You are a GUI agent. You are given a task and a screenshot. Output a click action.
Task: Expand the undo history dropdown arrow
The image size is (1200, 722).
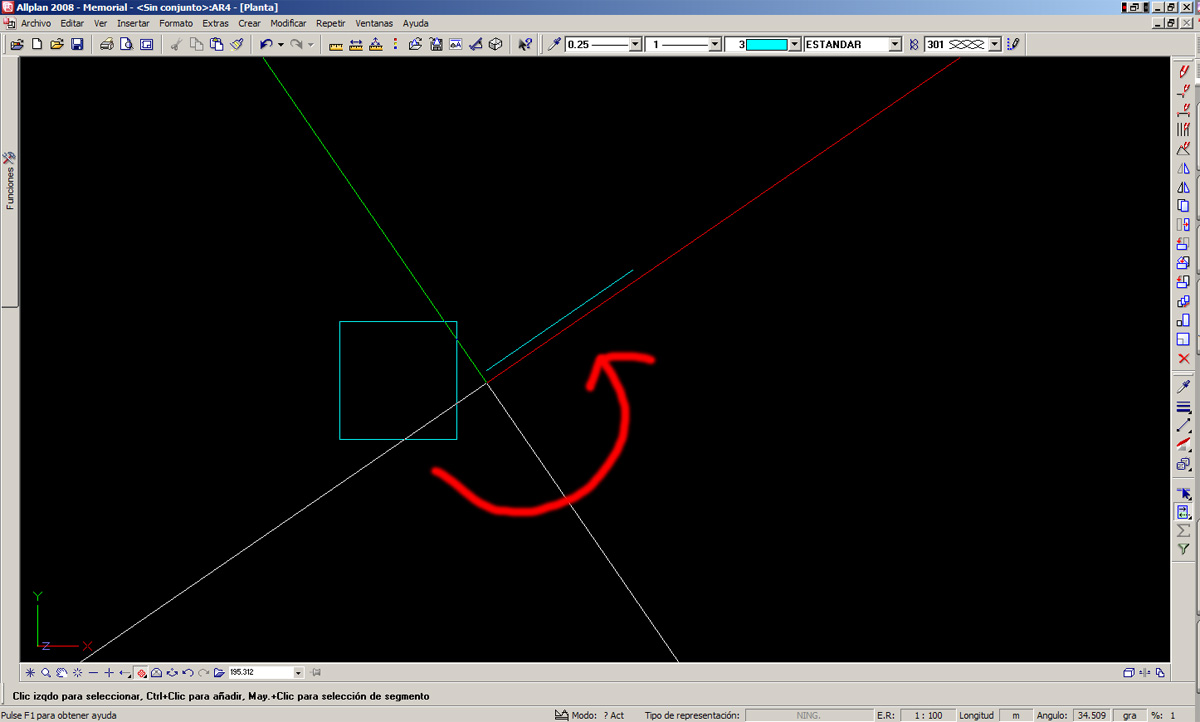click(281, 45)
